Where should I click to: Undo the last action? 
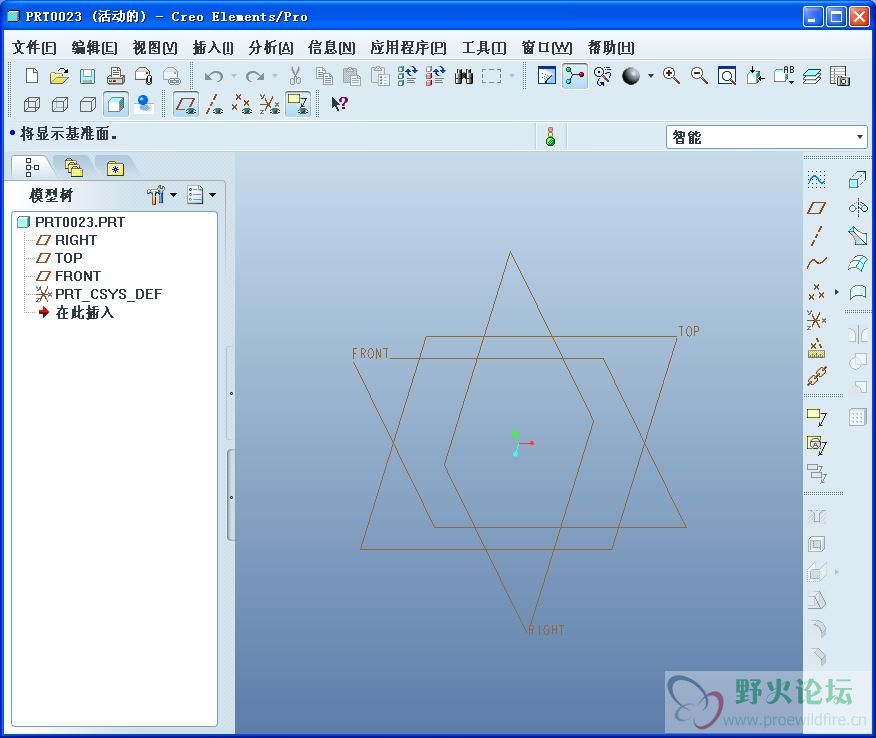point(214,76)
